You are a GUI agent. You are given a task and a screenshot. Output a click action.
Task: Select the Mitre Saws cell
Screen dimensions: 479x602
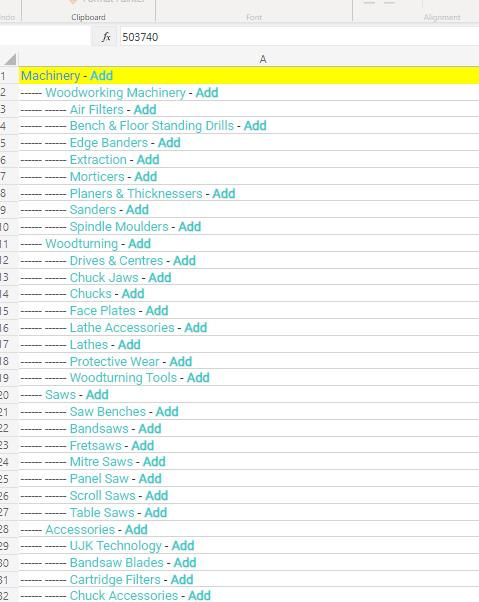[248, 461]
